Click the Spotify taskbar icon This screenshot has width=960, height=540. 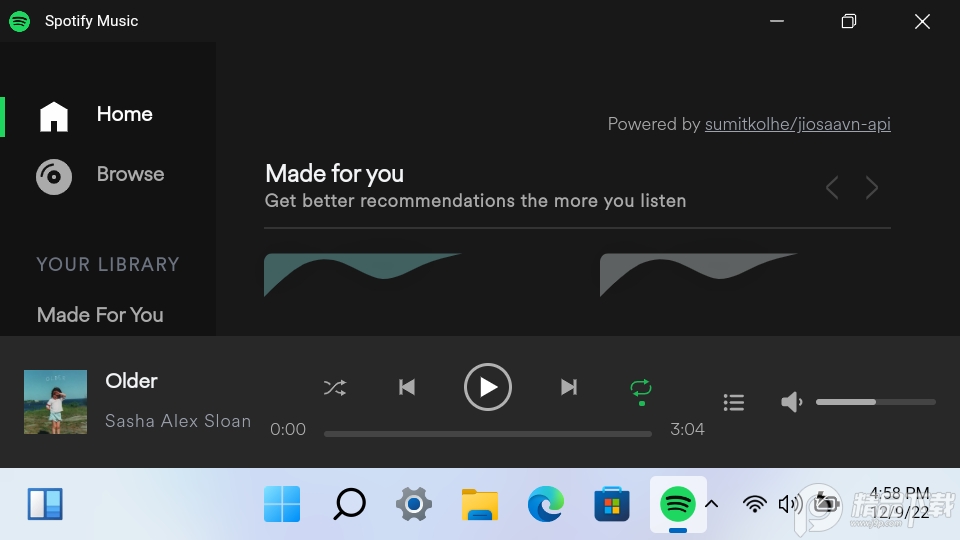[x=678, y=504]
